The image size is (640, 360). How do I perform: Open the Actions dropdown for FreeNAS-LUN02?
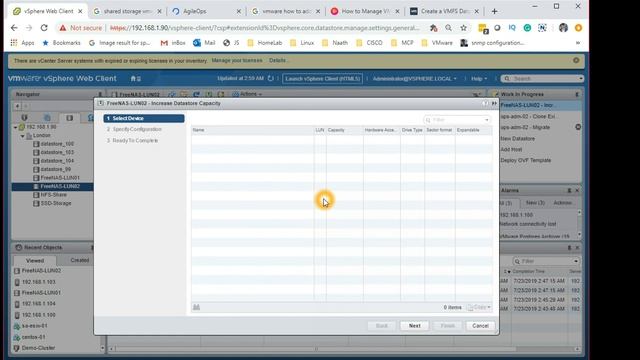click(247, 94)
